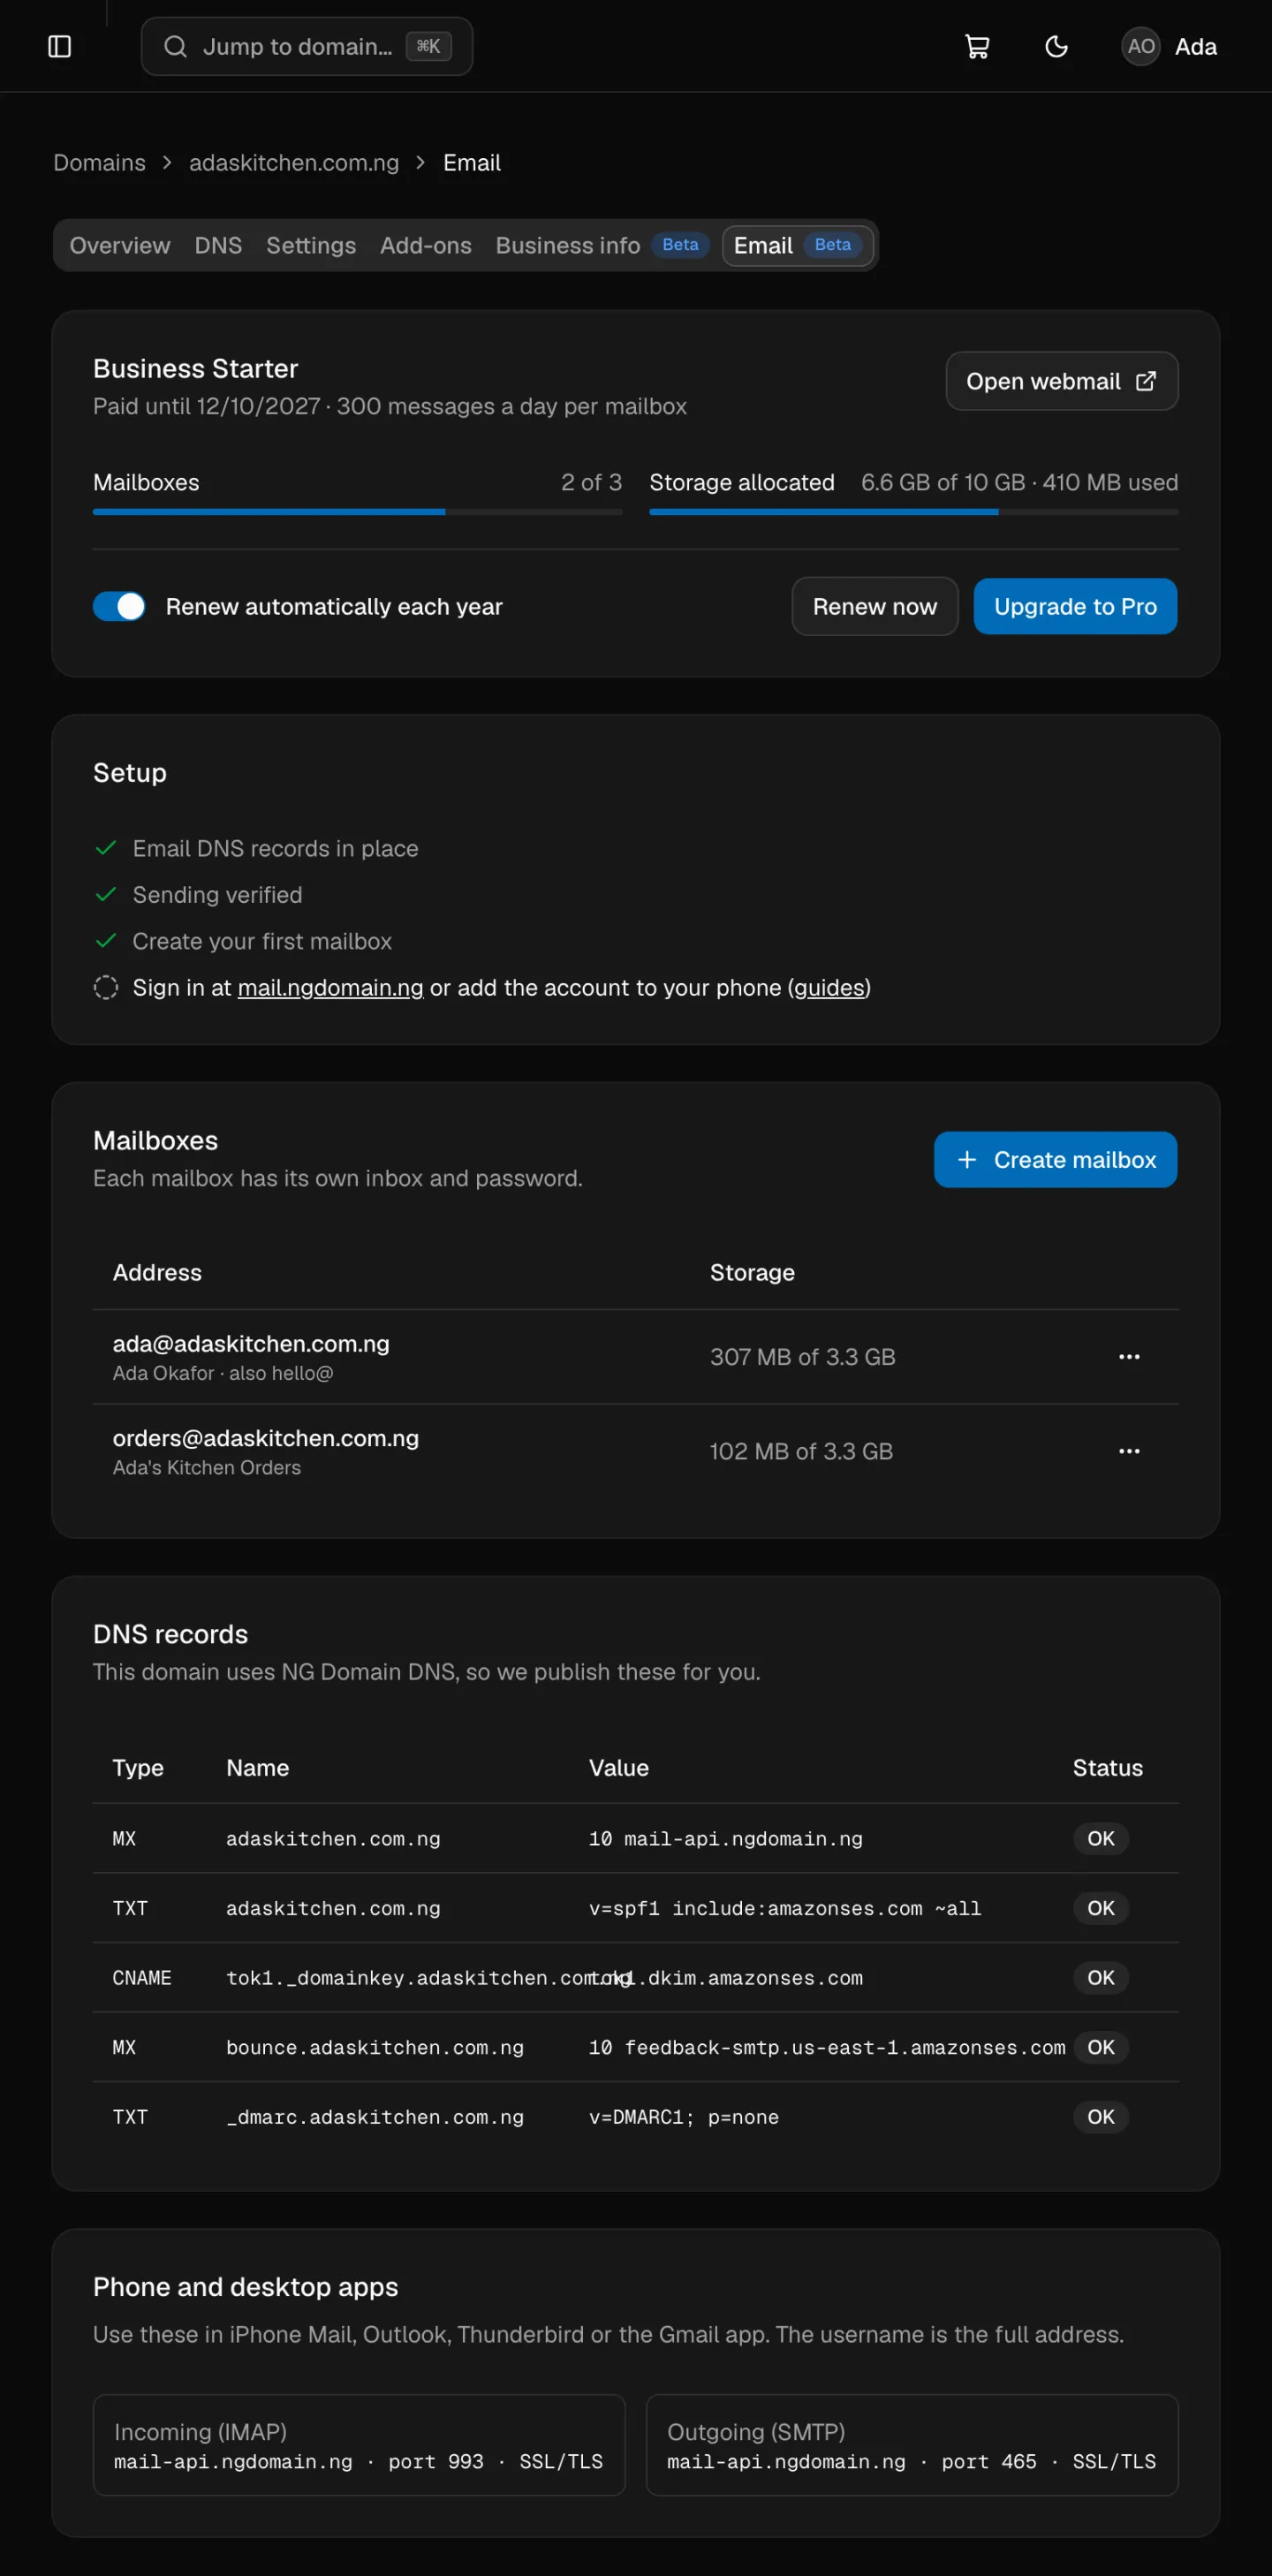The image size is (1272, 2576).
Task: Click the _dmarc.adaskitchen.com.ng record name
Action: click(375, 2117)
